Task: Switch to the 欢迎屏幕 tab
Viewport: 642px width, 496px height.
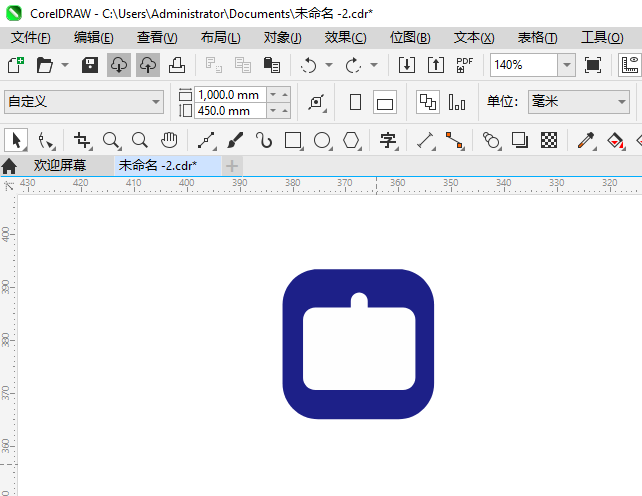Action: point(60,165)
